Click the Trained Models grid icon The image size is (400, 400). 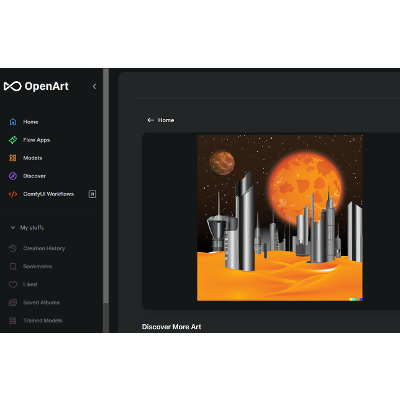(x=13, y=320)
